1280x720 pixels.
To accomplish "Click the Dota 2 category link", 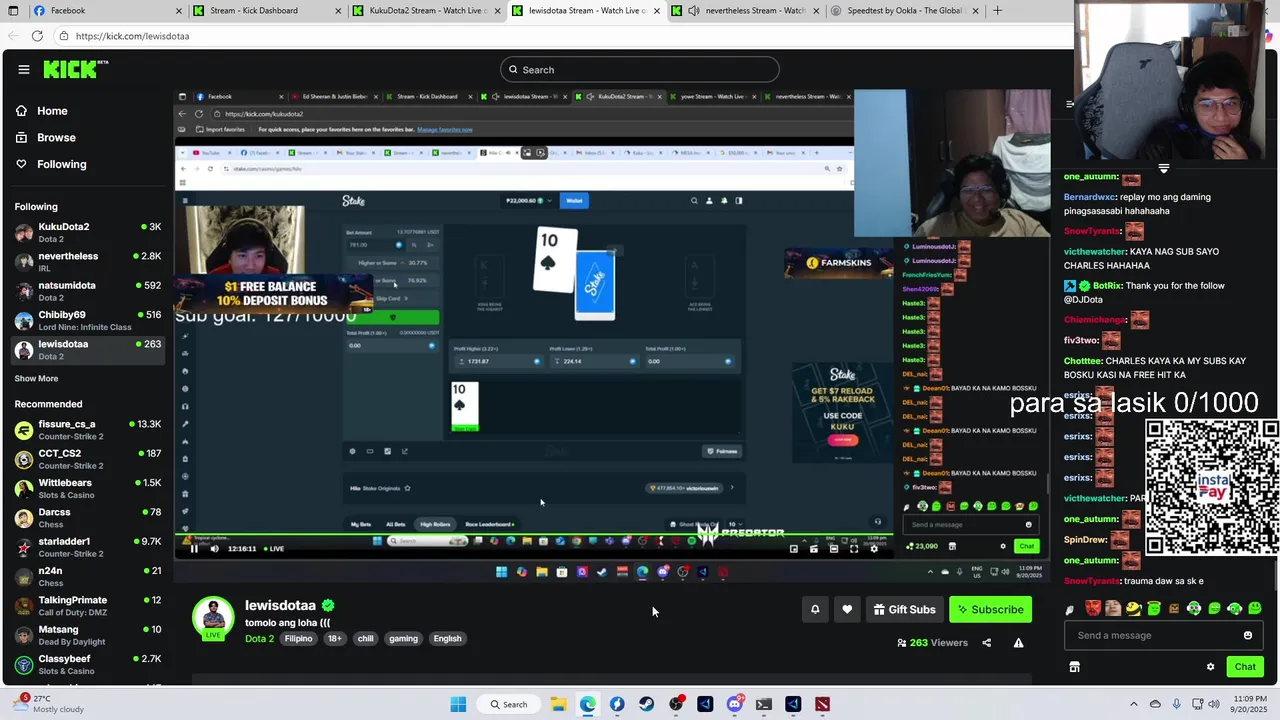I will (x=259, y=639).
